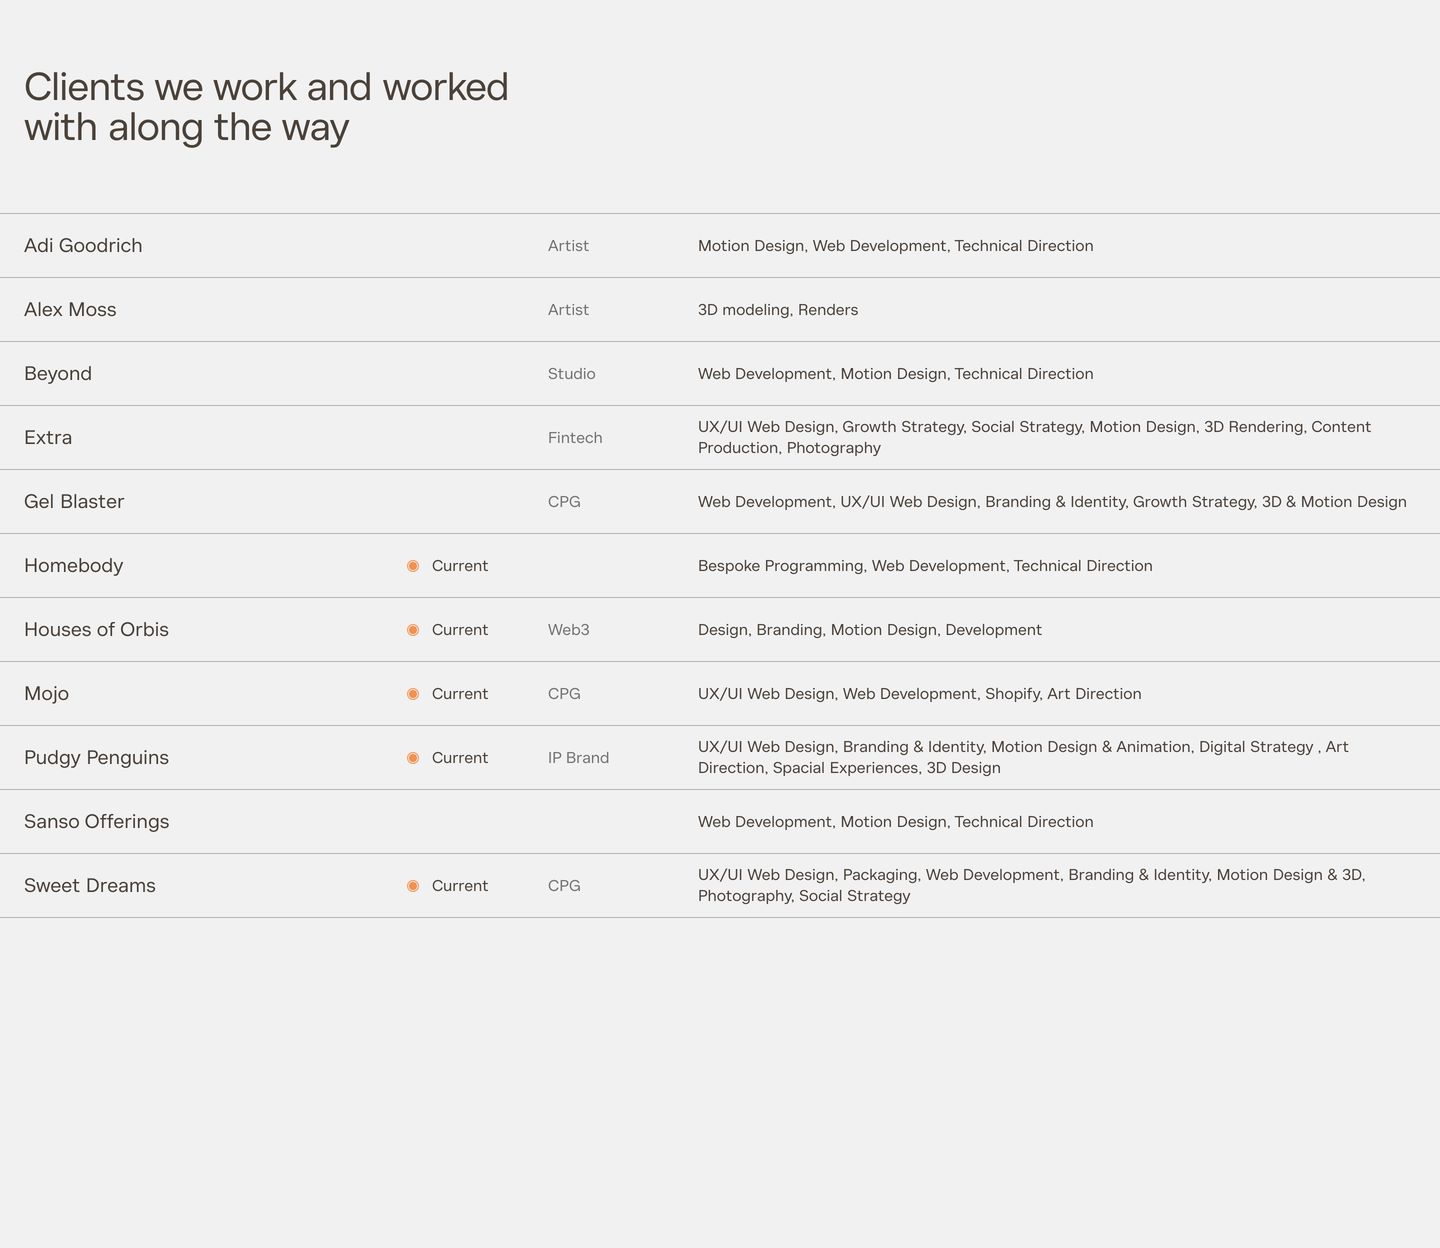Click the Current label in Homebody row

pyautogui.click(x=460, y=566)
